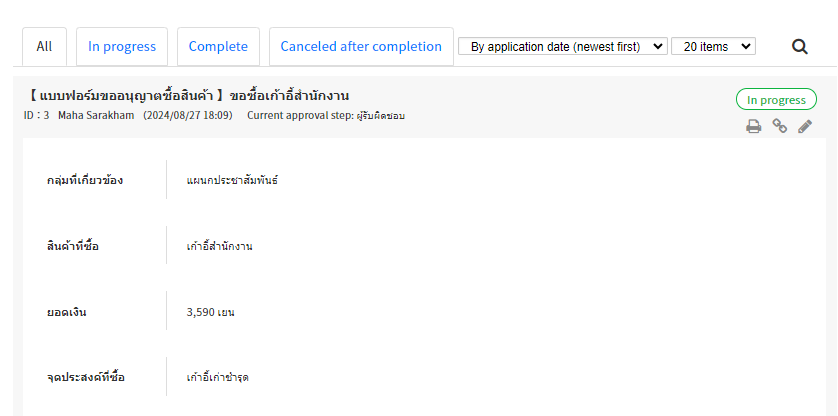Open the ขอซื้อเก้าอี้สำนักงาน application title
838x416 pixels.
(288, 96)
